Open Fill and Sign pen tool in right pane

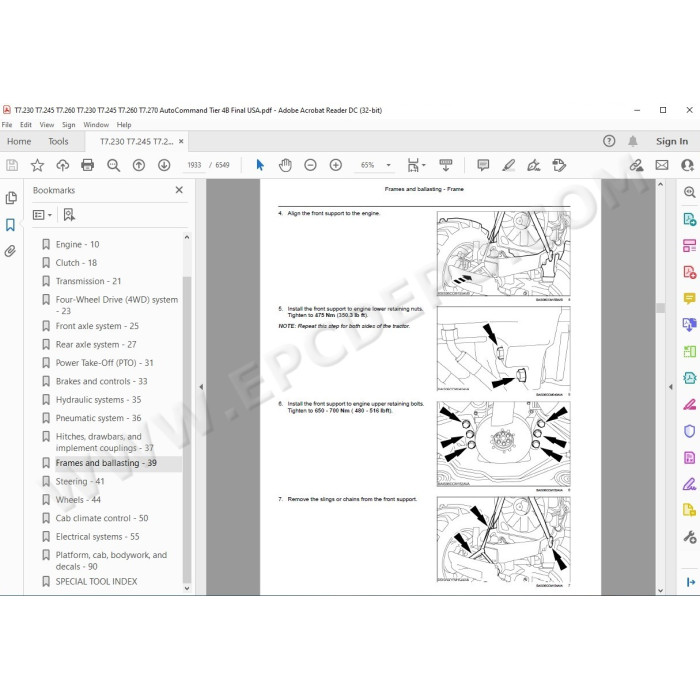[x=689, y=484]
